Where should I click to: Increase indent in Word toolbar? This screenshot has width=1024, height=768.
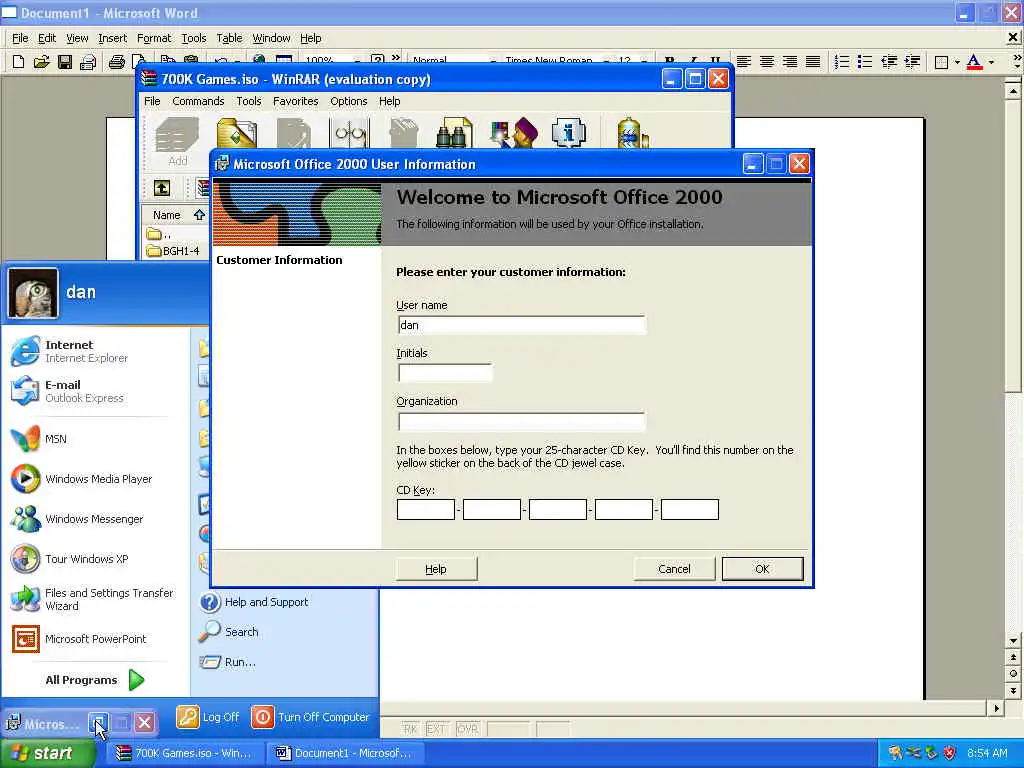pyautogui.click(x=912, y=62)
